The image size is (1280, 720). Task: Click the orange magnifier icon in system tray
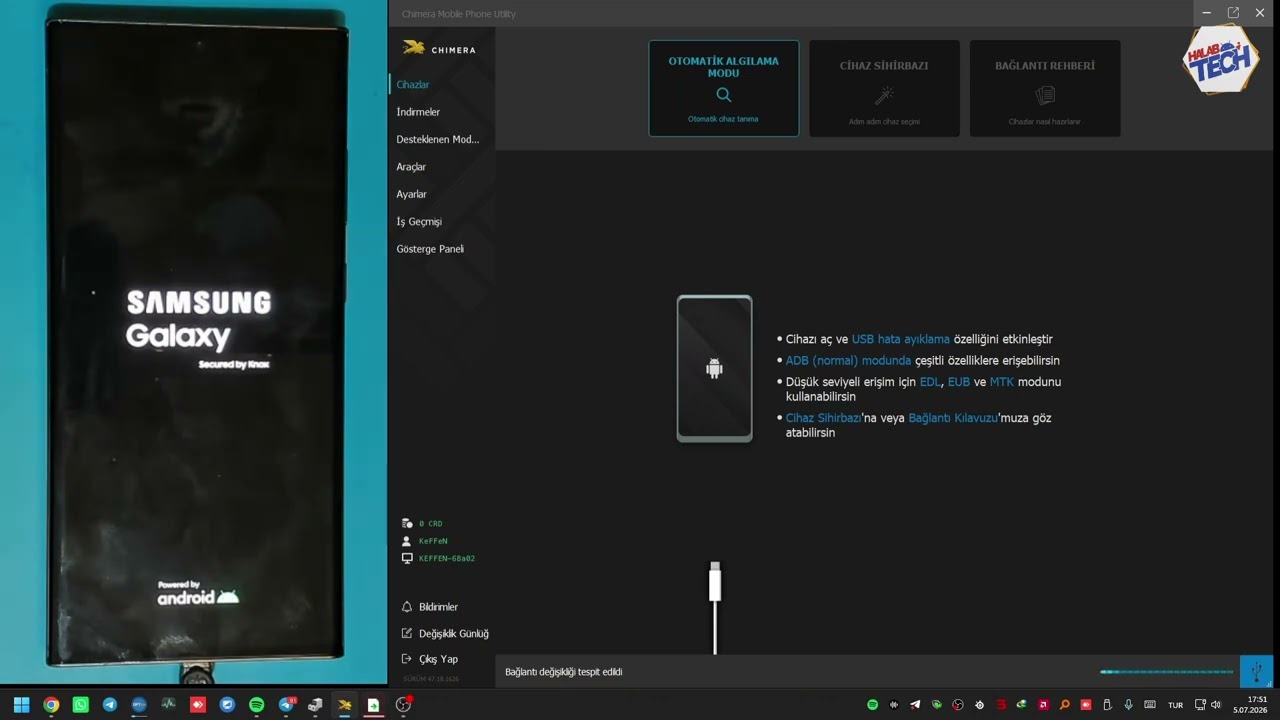(1064, 705)
